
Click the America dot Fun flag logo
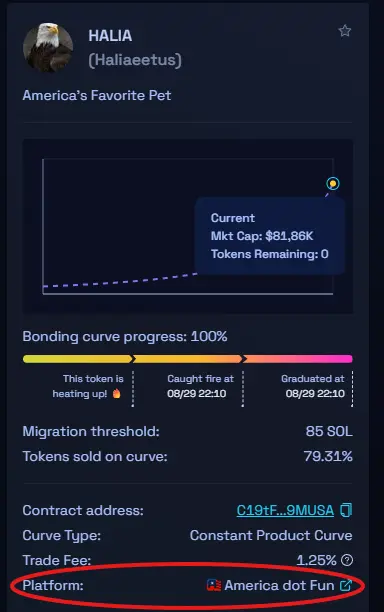(213, 585)
